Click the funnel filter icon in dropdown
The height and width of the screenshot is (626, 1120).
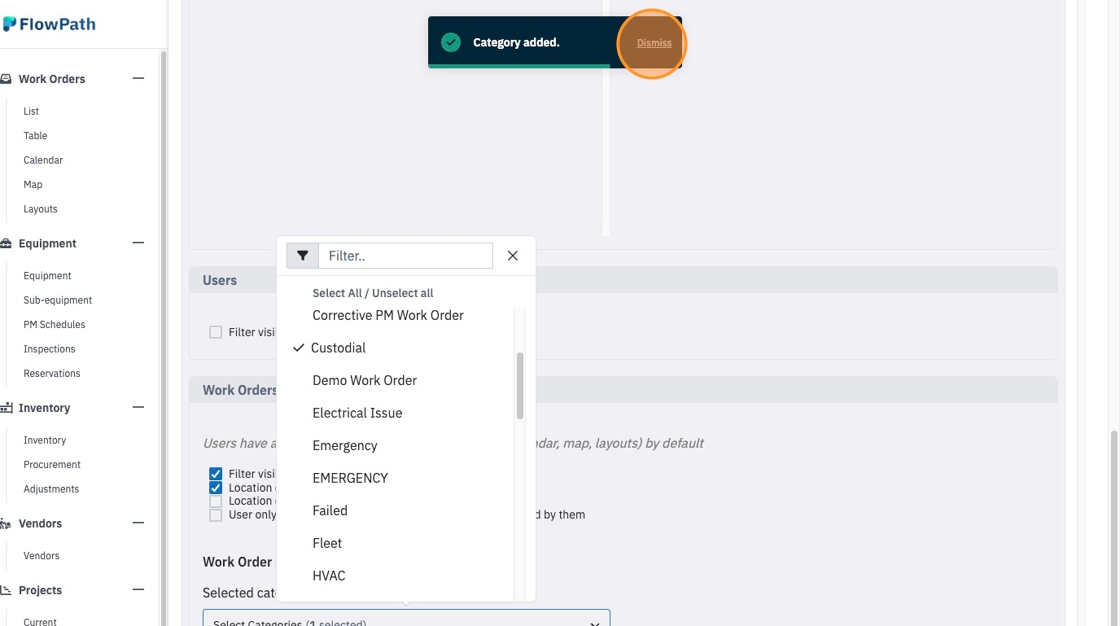[x=303, y=256]
